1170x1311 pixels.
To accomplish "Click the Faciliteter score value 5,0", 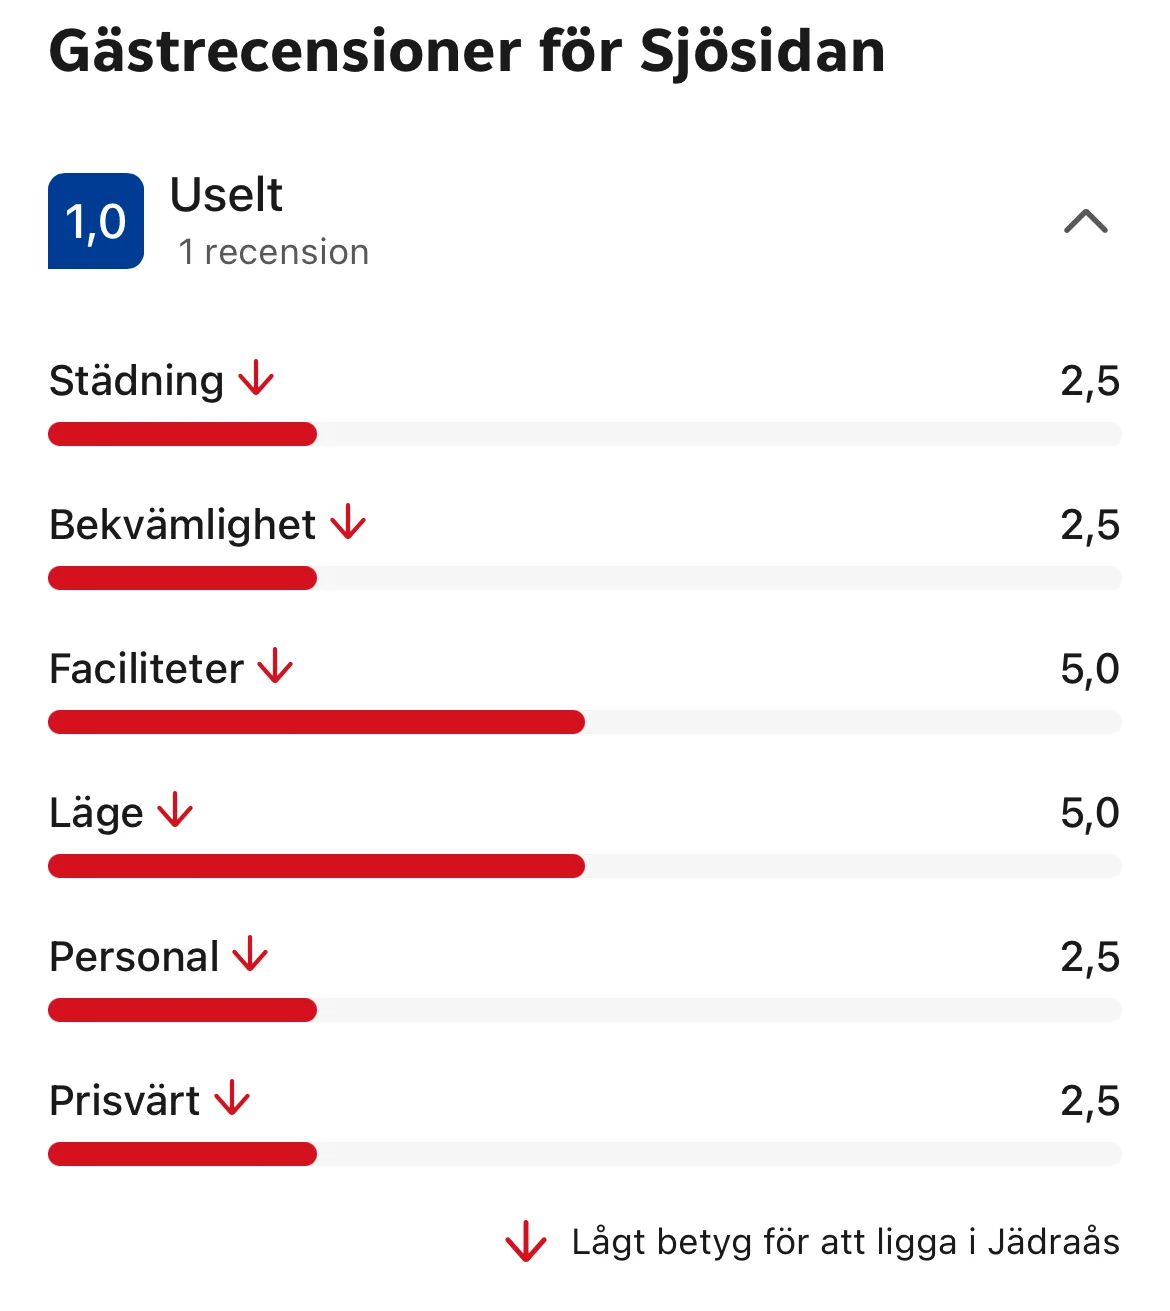I will [1089, 669].
